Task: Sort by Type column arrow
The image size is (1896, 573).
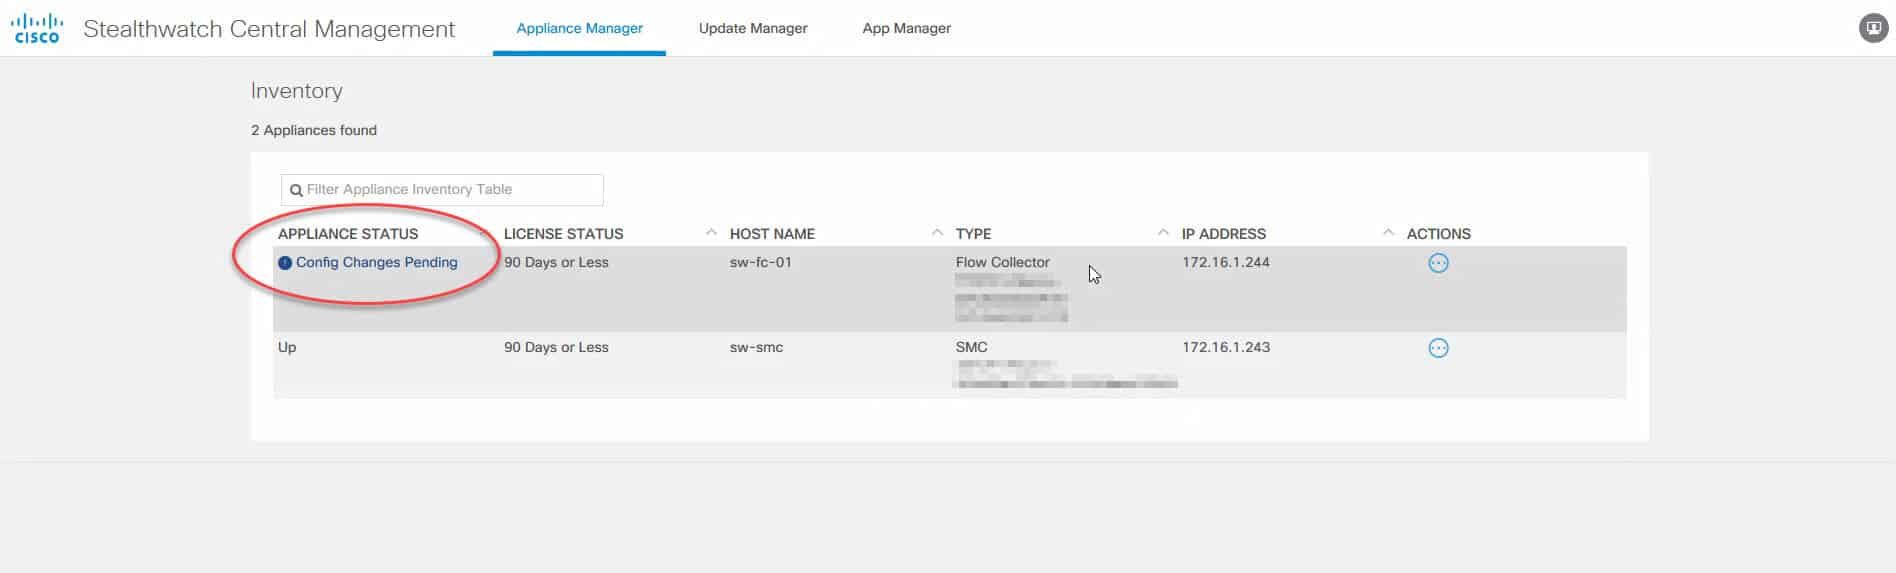Action: click(x=1163, y=233)
